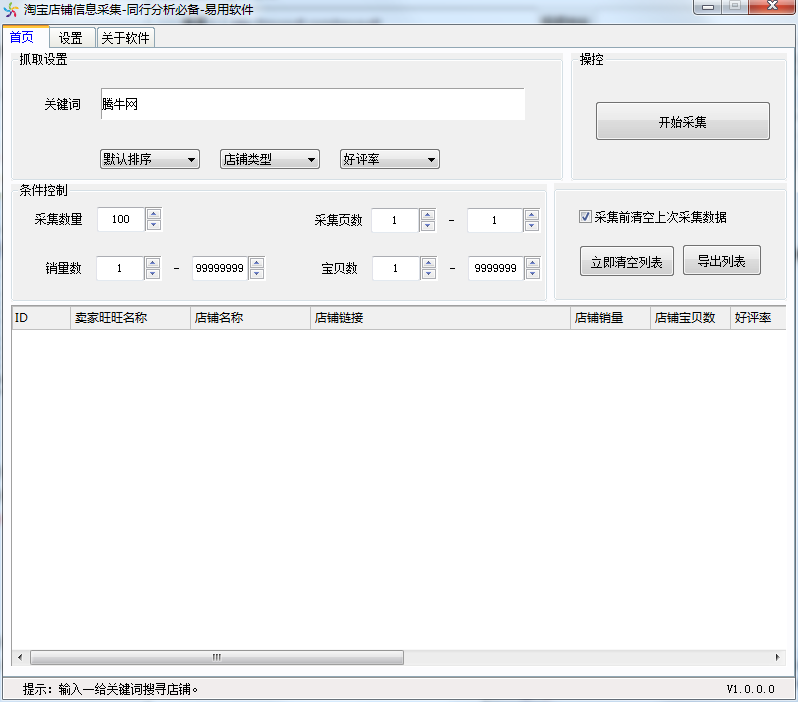This screenshot has width=798, height=702.
Task: Minimize the application window
Action: (x=708, y=7)
